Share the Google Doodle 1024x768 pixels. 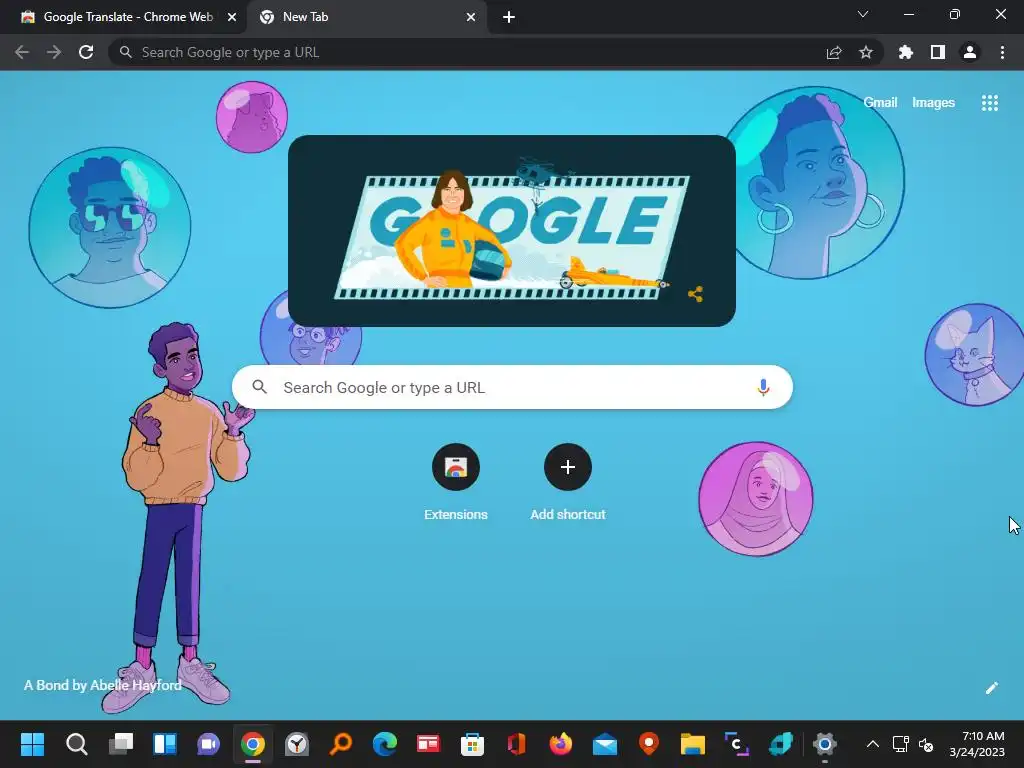[x=696, y=294]
